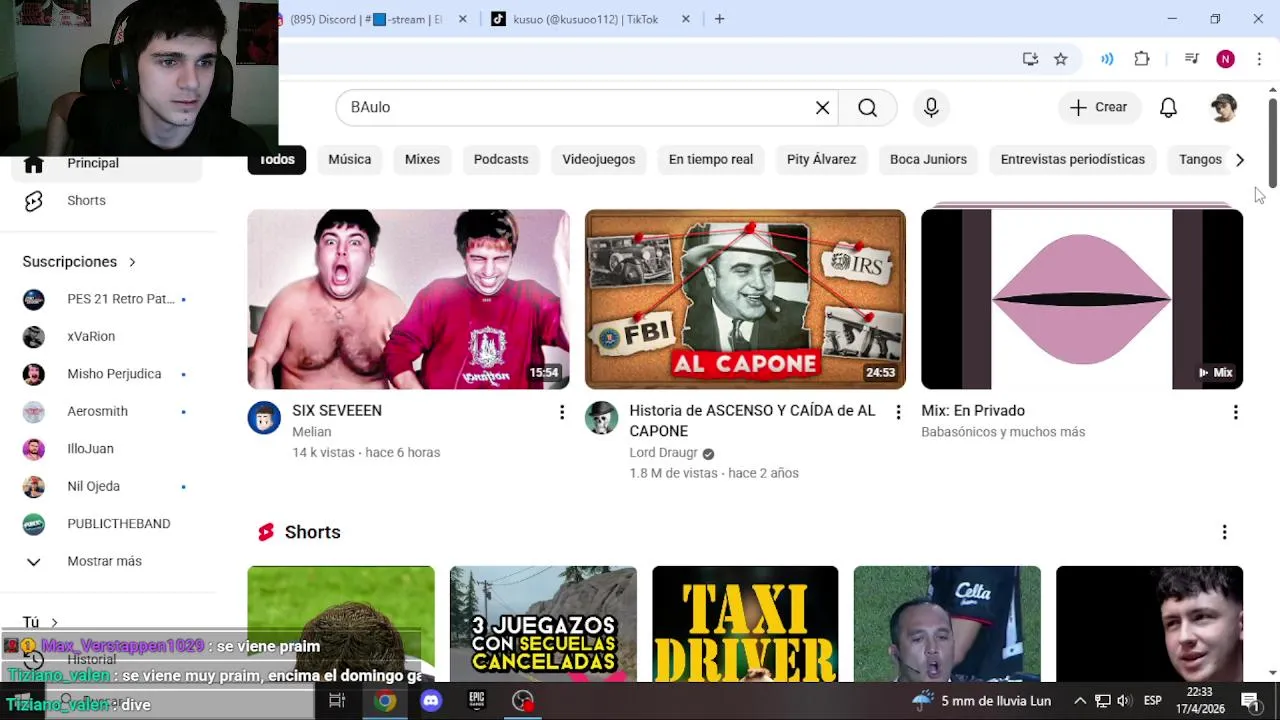Open a new browser tab
Image resolution: width=1280 pixels, height=720 pixels.
[x=719, y=19]
